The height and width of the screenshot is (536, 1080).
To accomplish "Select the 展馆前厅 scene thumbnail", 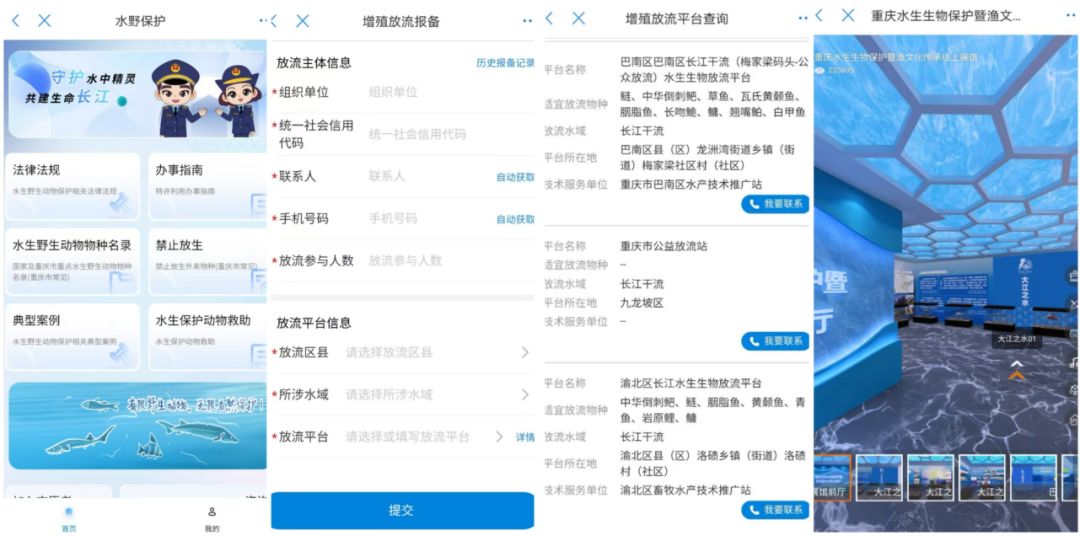I will pyautogui.click(x=832, y=478).
